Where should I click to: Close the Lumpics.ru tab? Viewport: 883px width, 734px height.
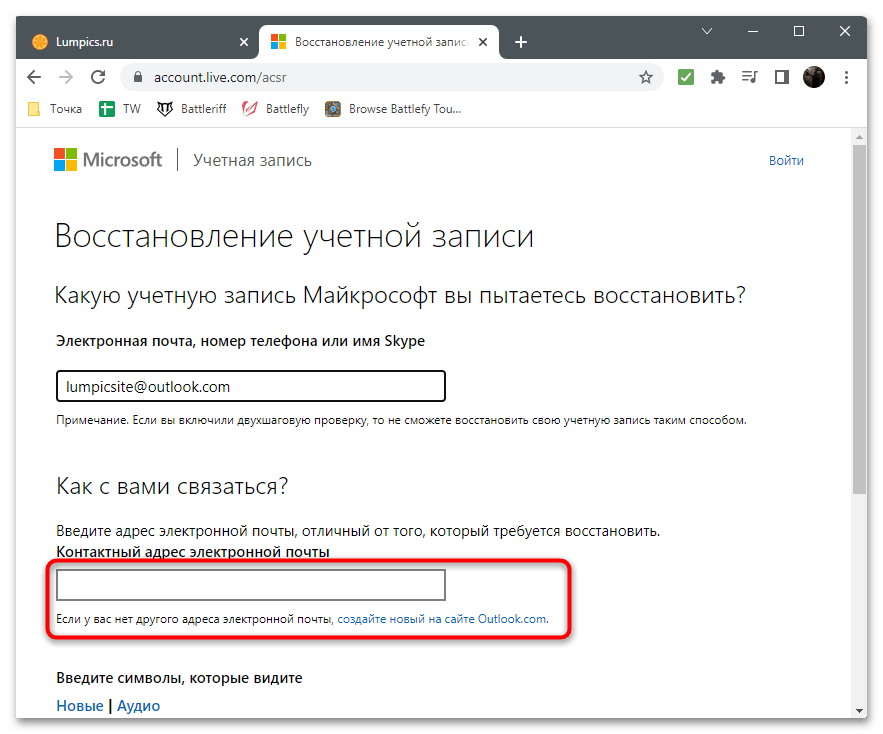pyautogui.click(x=244, y=42)
